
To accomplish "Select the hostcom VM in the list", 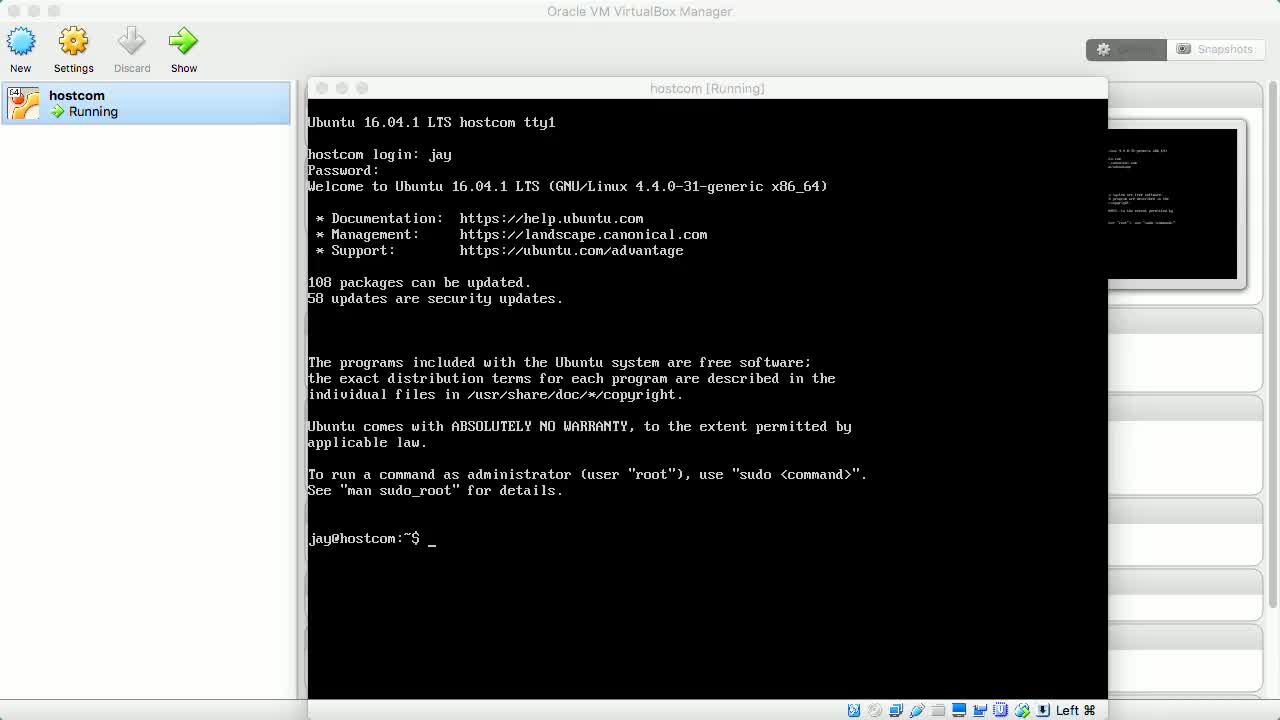I will (146, 103).
